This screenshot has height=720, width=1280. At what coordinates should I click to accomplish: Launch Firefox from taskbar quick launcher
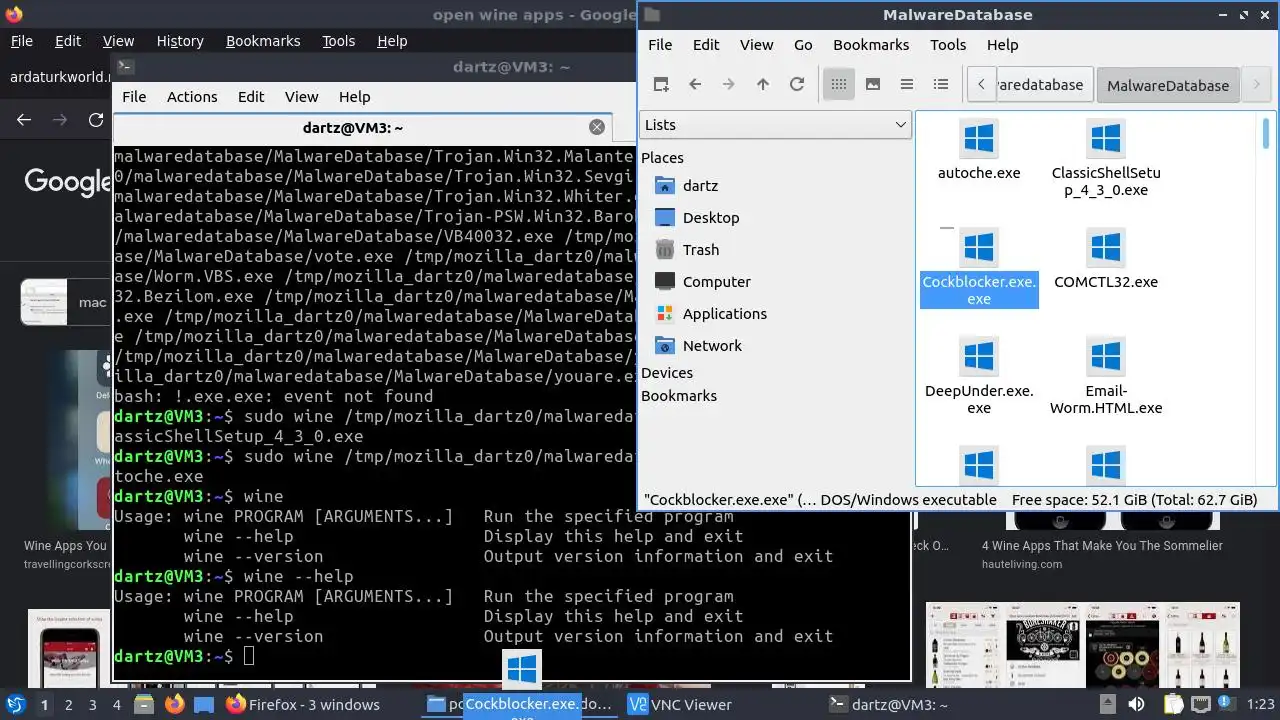(x=174, y=704)
